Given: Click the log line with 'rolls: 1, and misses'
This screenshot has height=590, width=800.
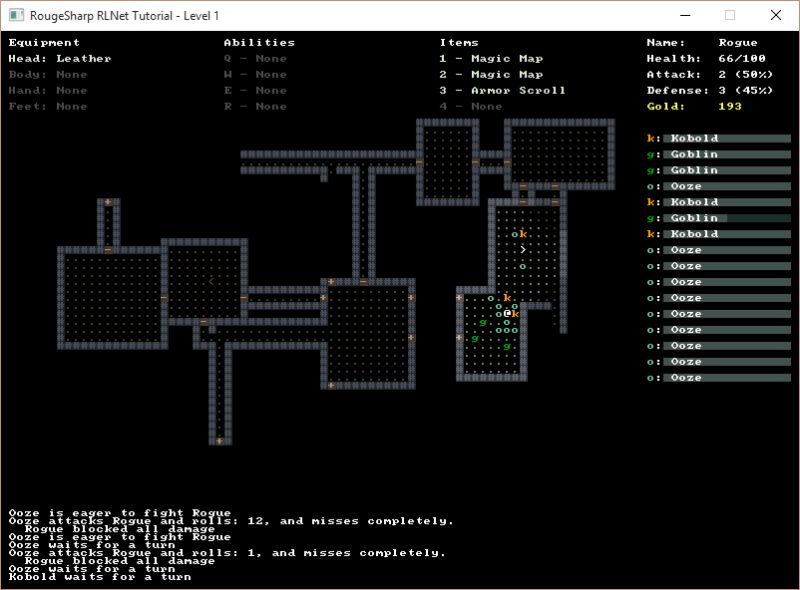Looking at the screenshot, I should (x=227, y=553).
